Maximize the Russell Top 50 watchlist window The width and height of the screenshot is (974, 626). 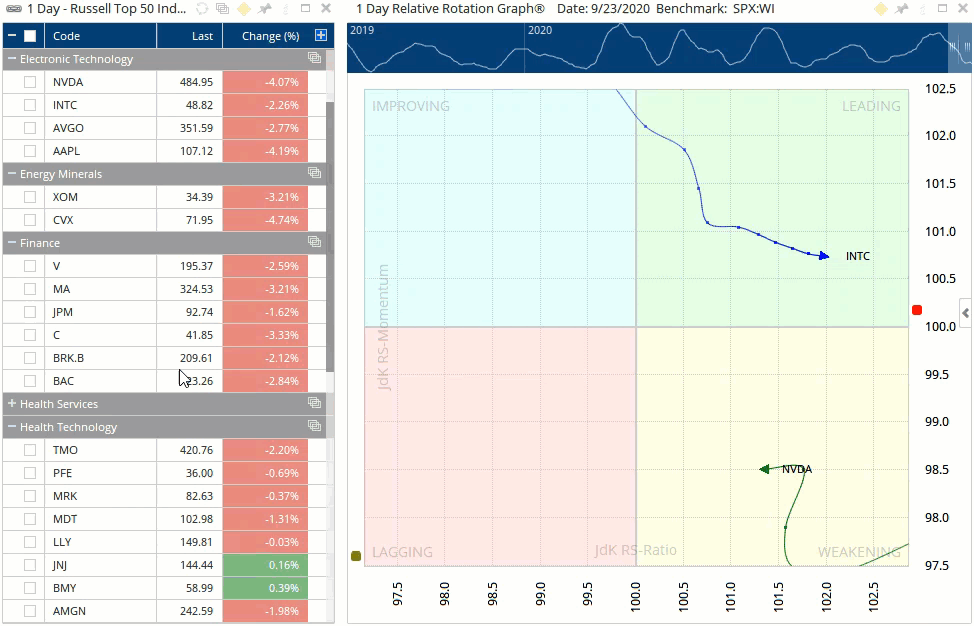pos(305,8)
